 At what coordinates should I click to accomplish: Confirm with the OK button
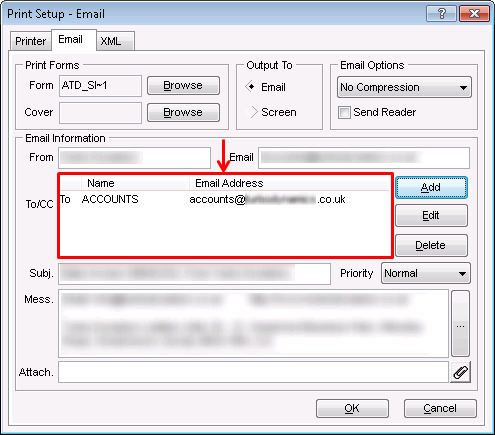click(352, 408)
